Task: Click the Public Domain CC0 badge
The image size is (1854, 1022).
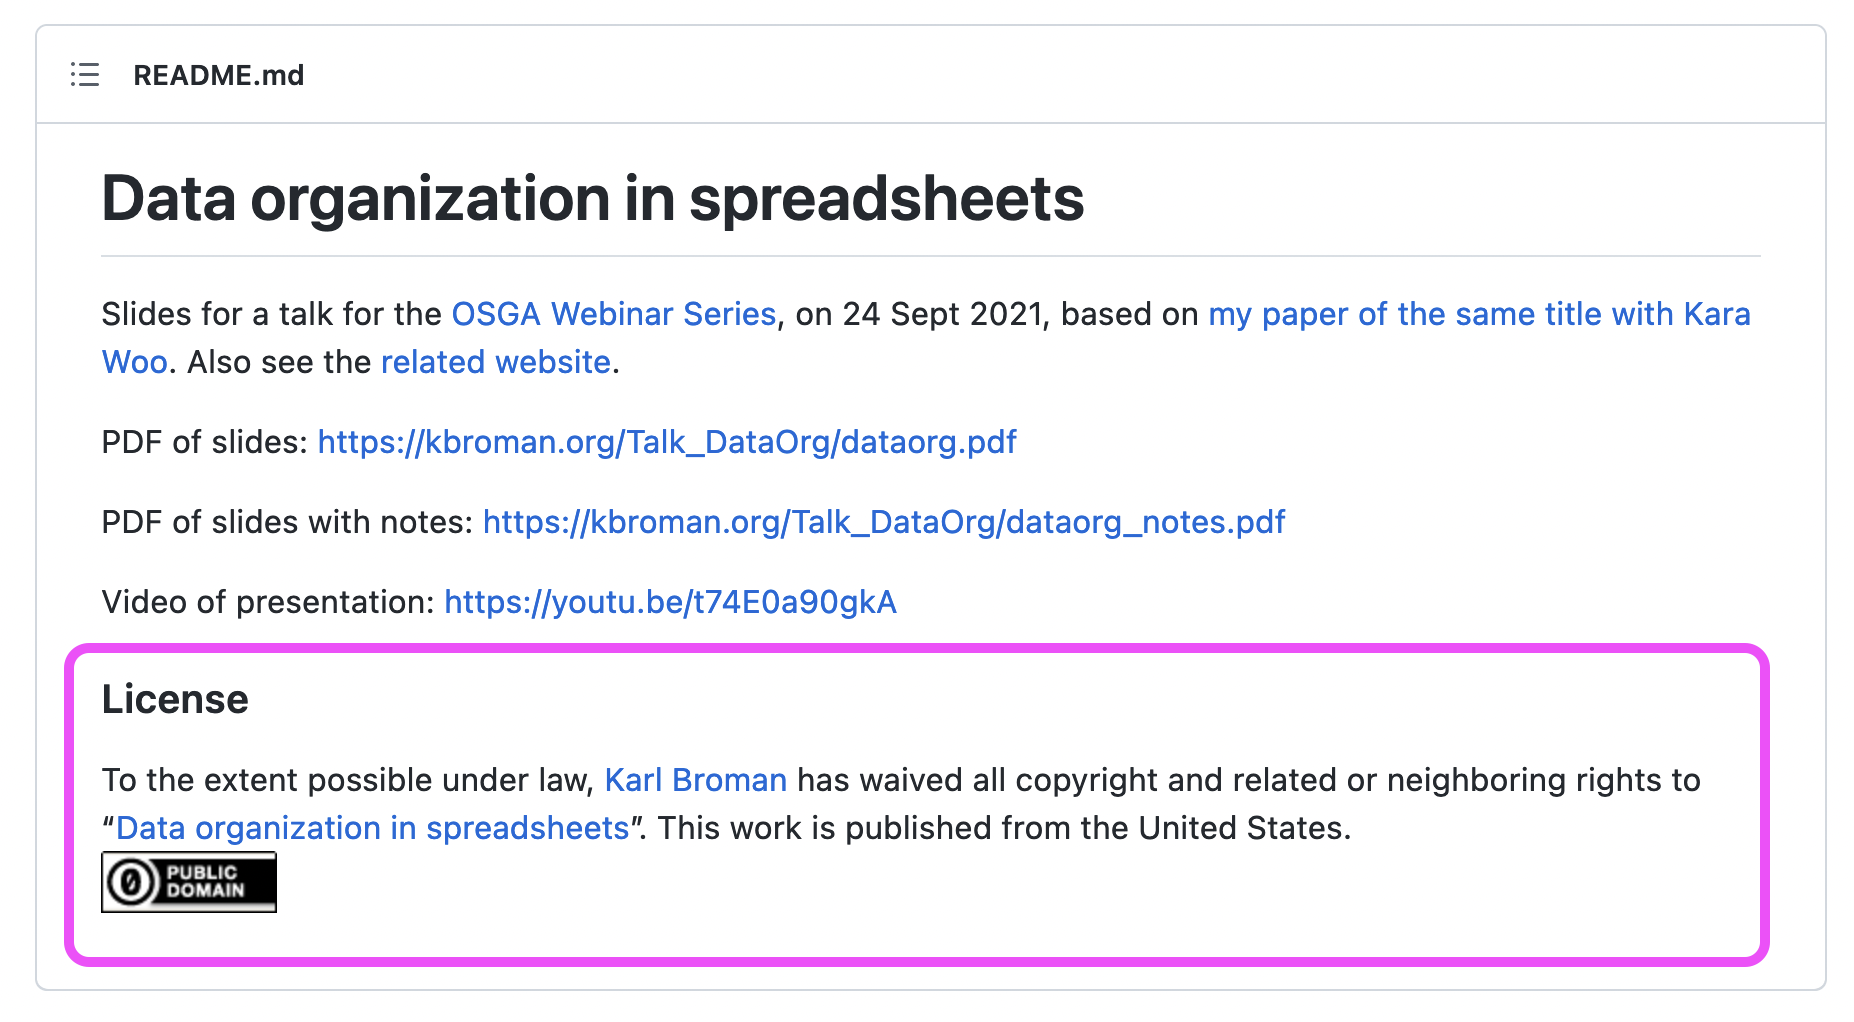Action: (x=189, y=882)
